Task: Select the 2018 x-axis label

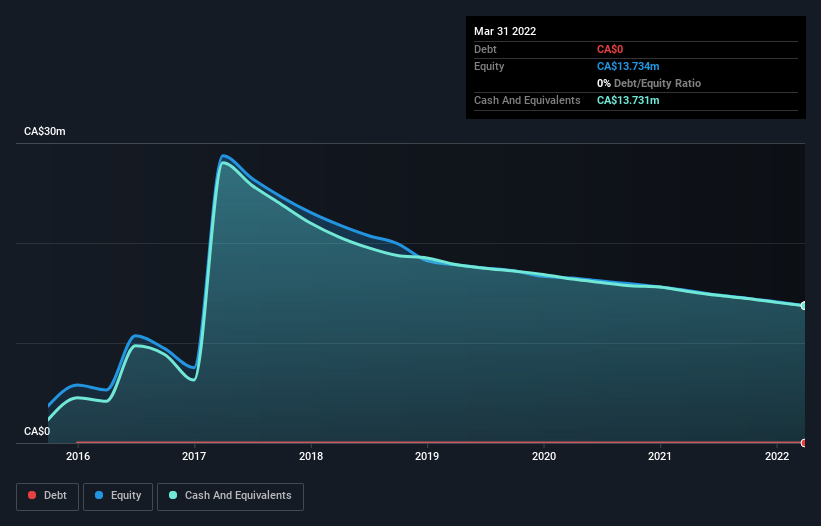Action: 311,456
